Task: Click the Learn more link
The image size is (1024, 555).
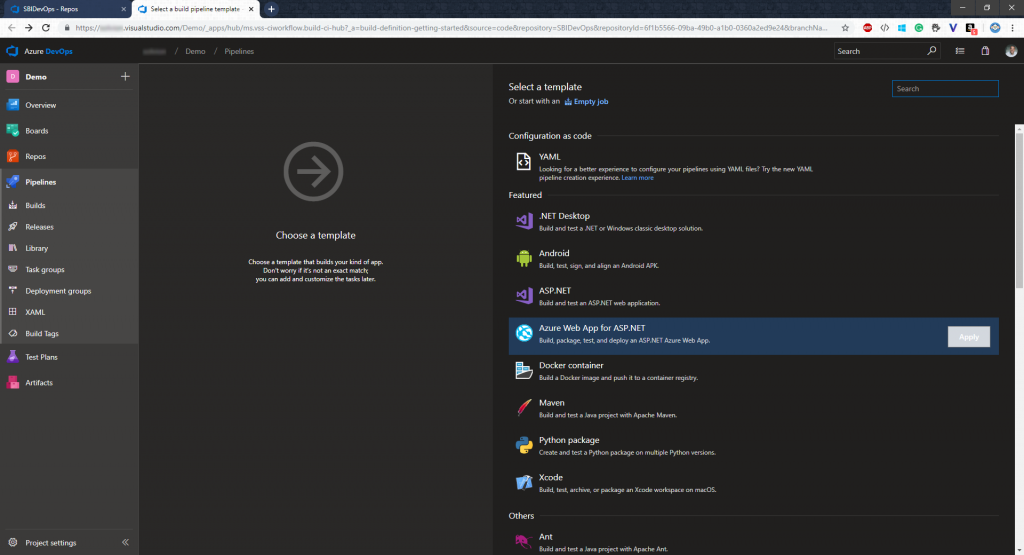Action: [x=637, y=178]
